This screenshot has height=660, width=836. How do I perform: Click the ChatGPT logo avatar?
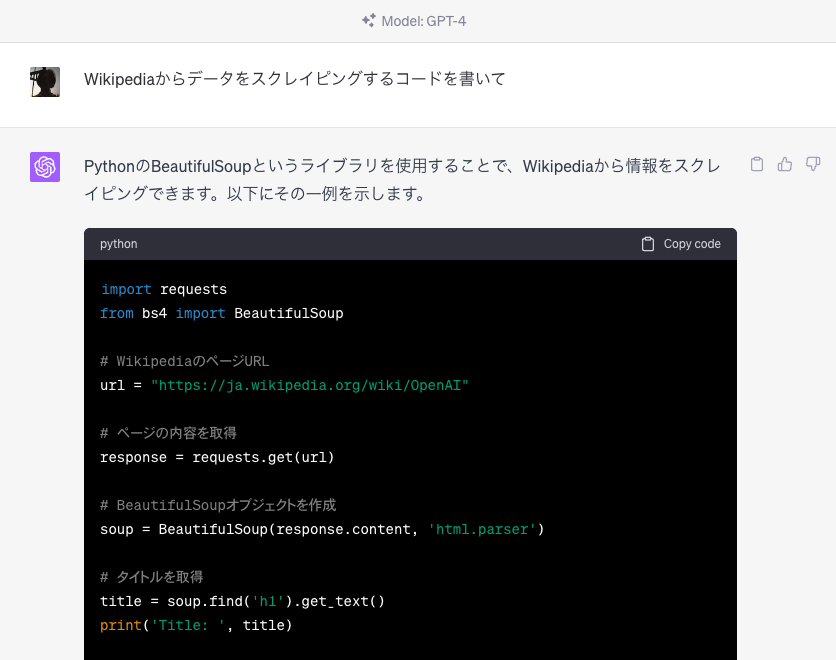45,167
